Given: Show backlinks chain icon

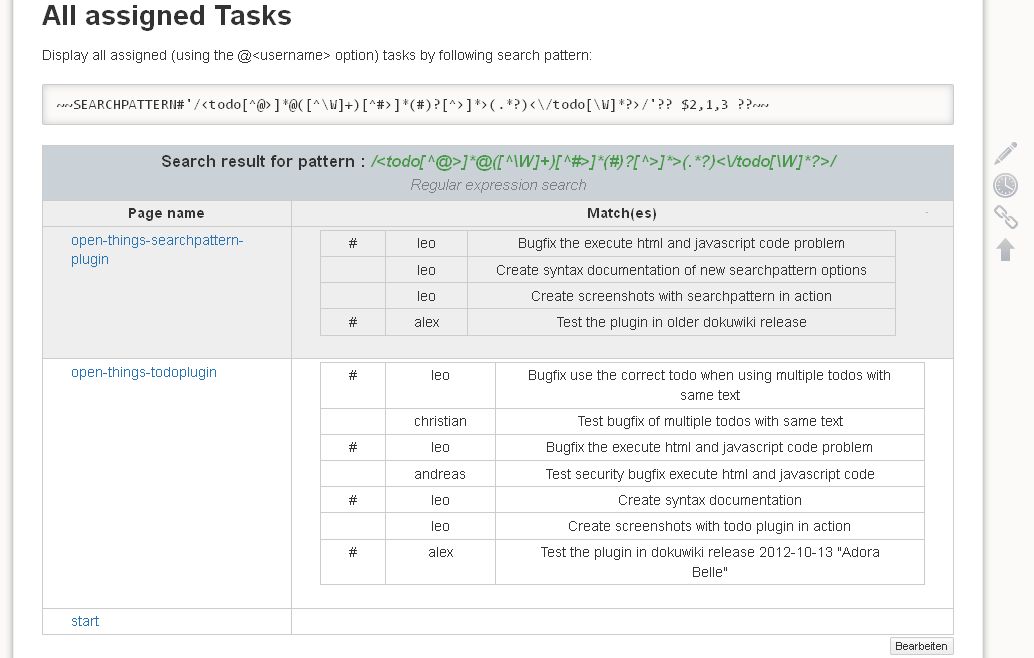Looking at the screenshot, I should click(x=1006, y=217).
